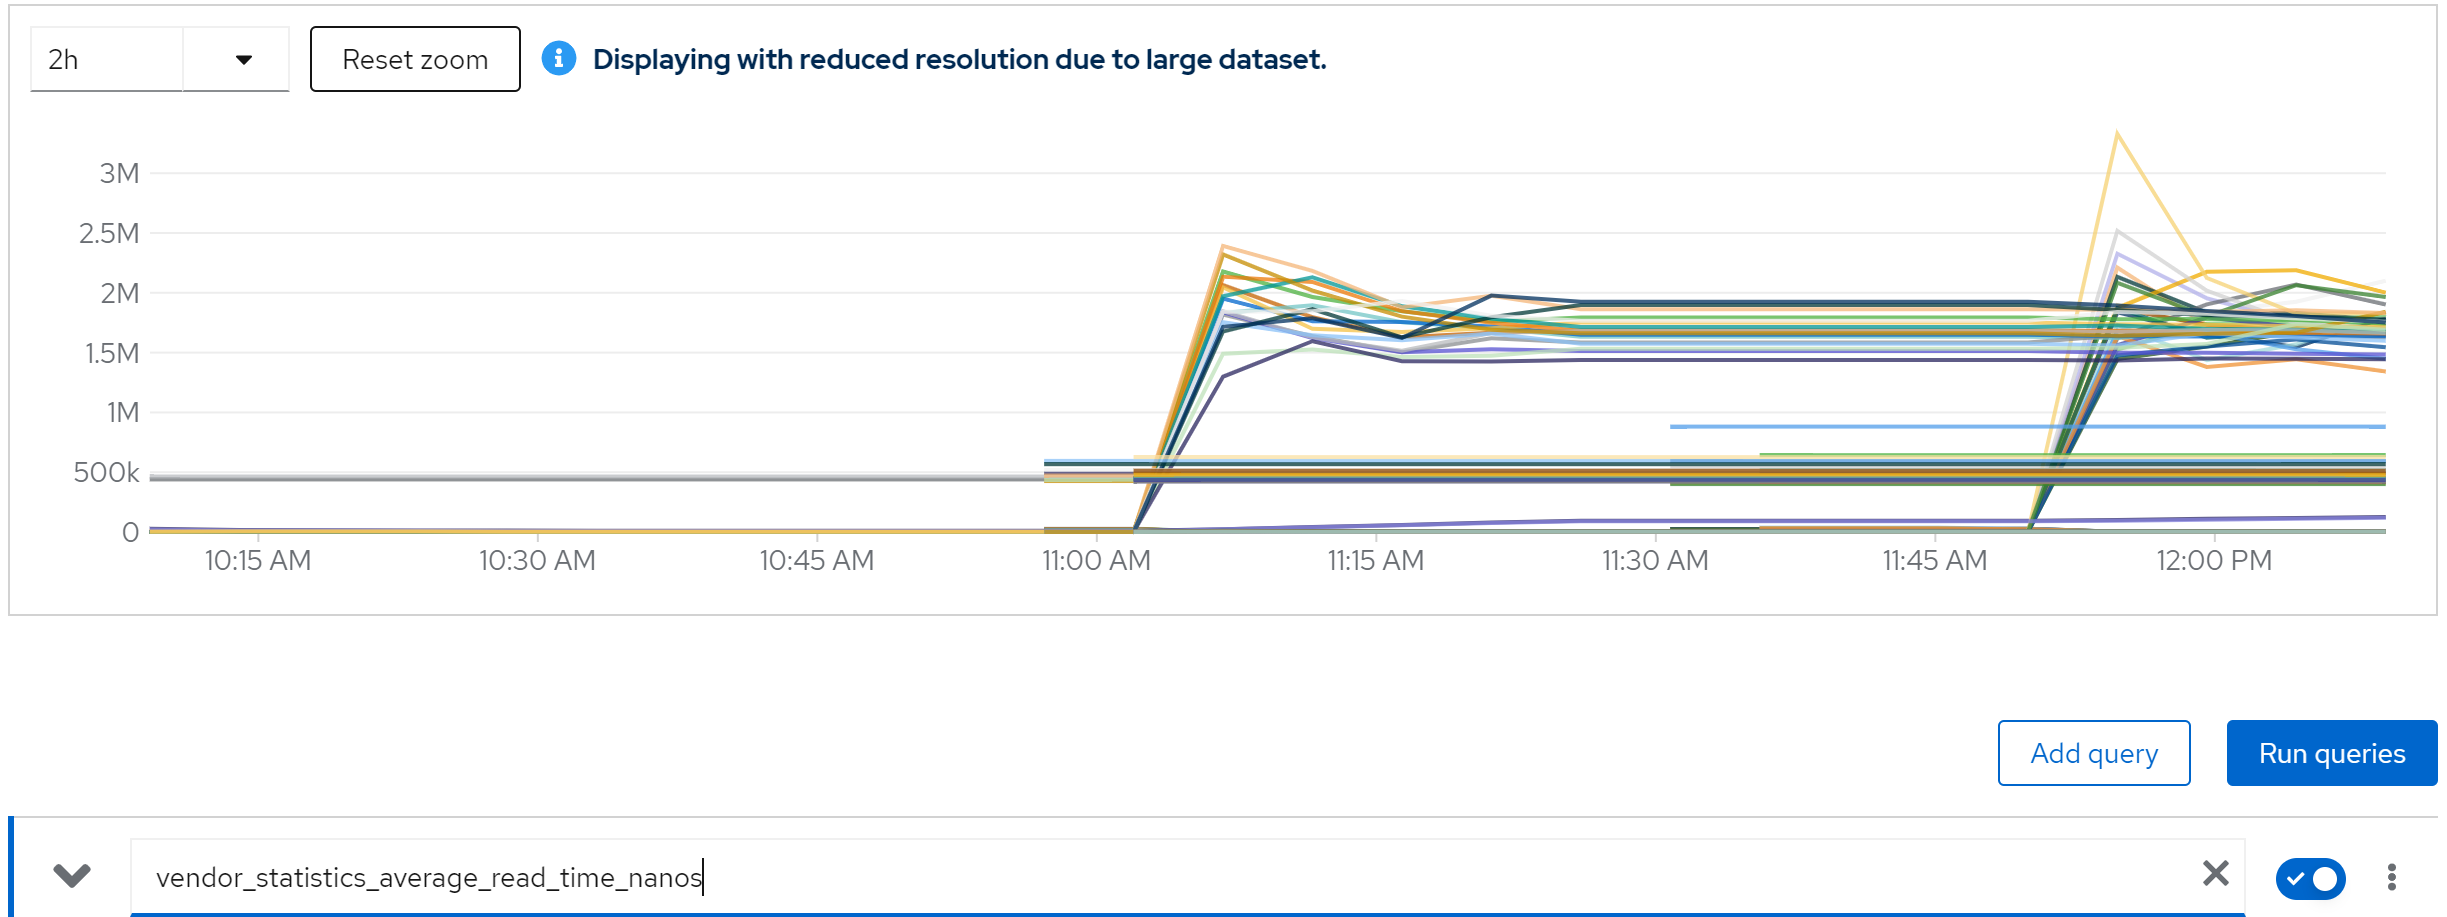Click the 2h time span text field
This screenshot has height=917, width=2447.
(x=107, y=60)
